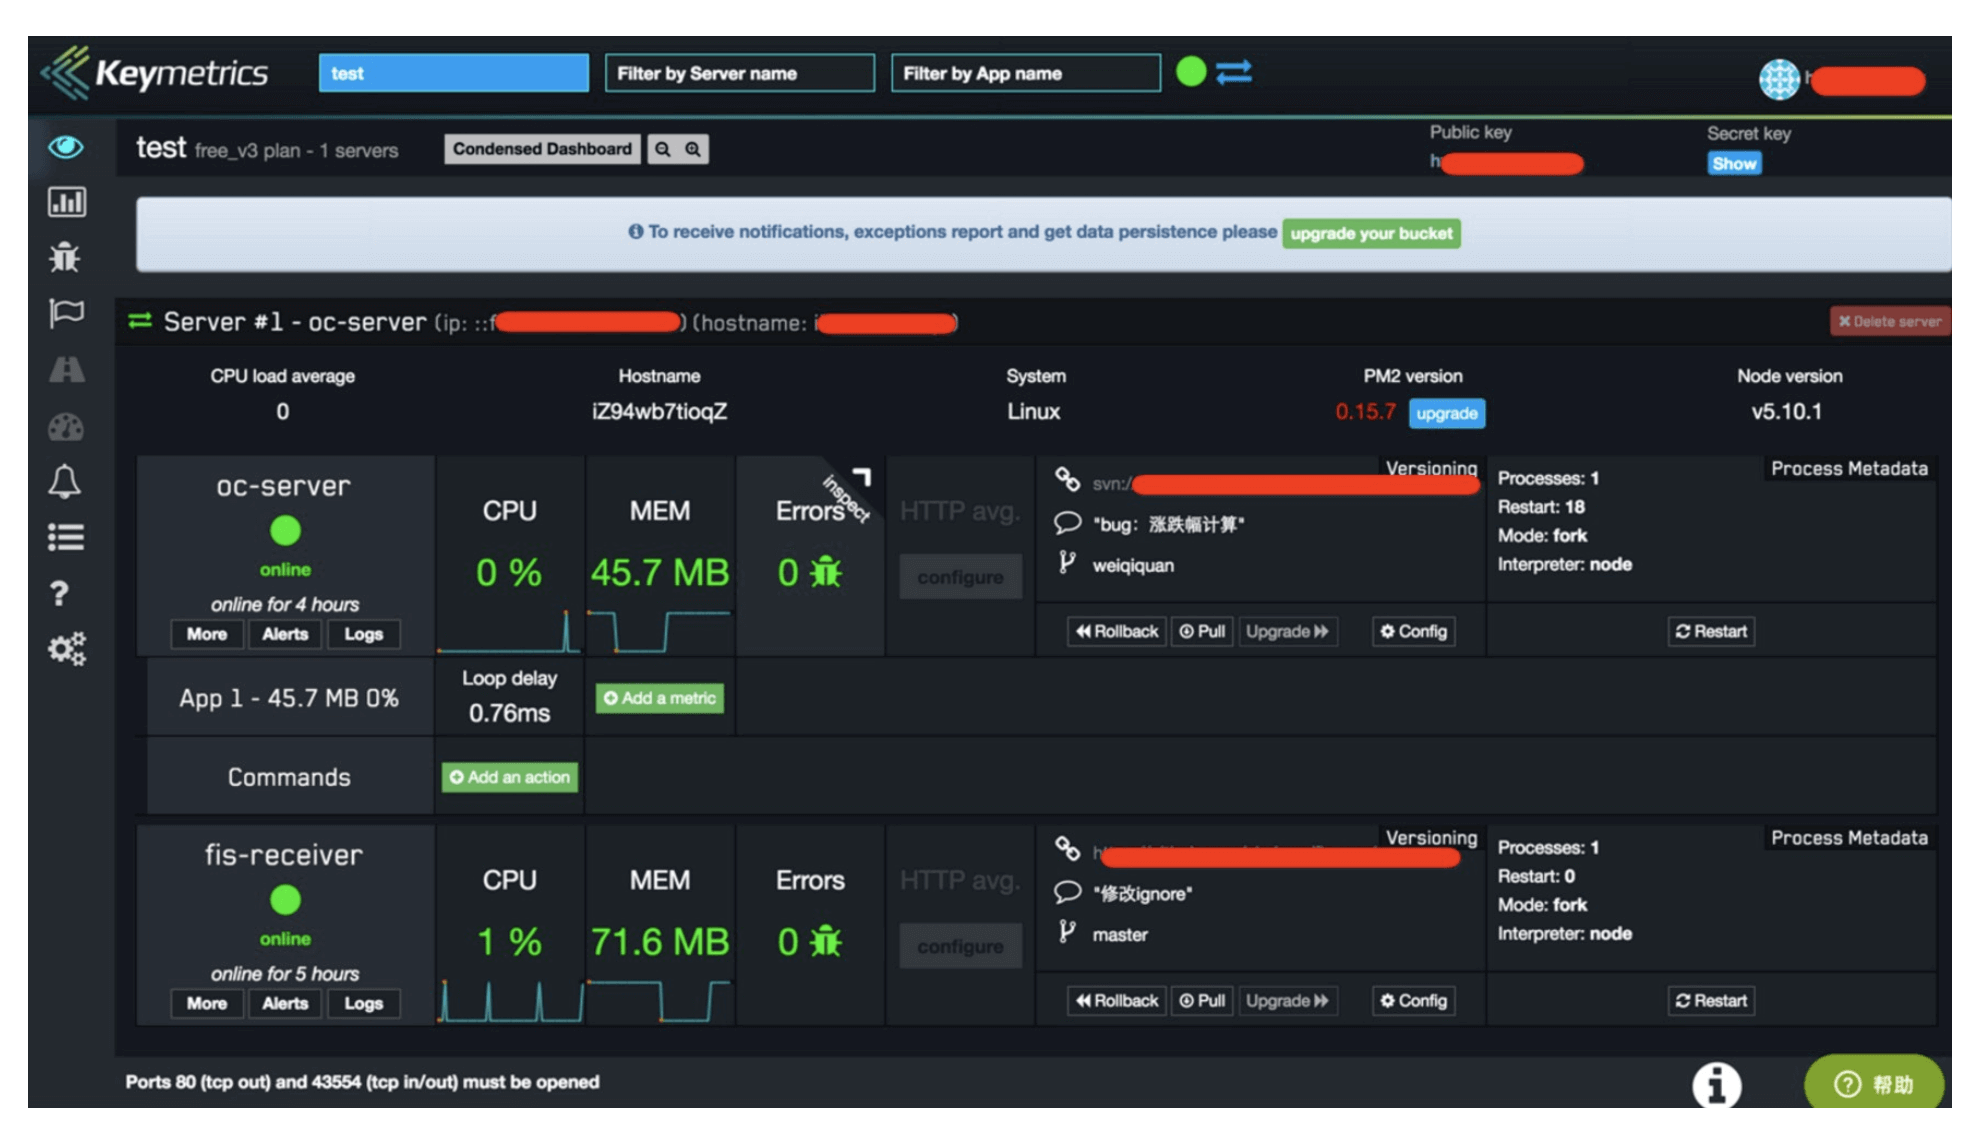
Task: Click the oc-server MEM 45.7 MB value
Action: [x=660, y=573]
